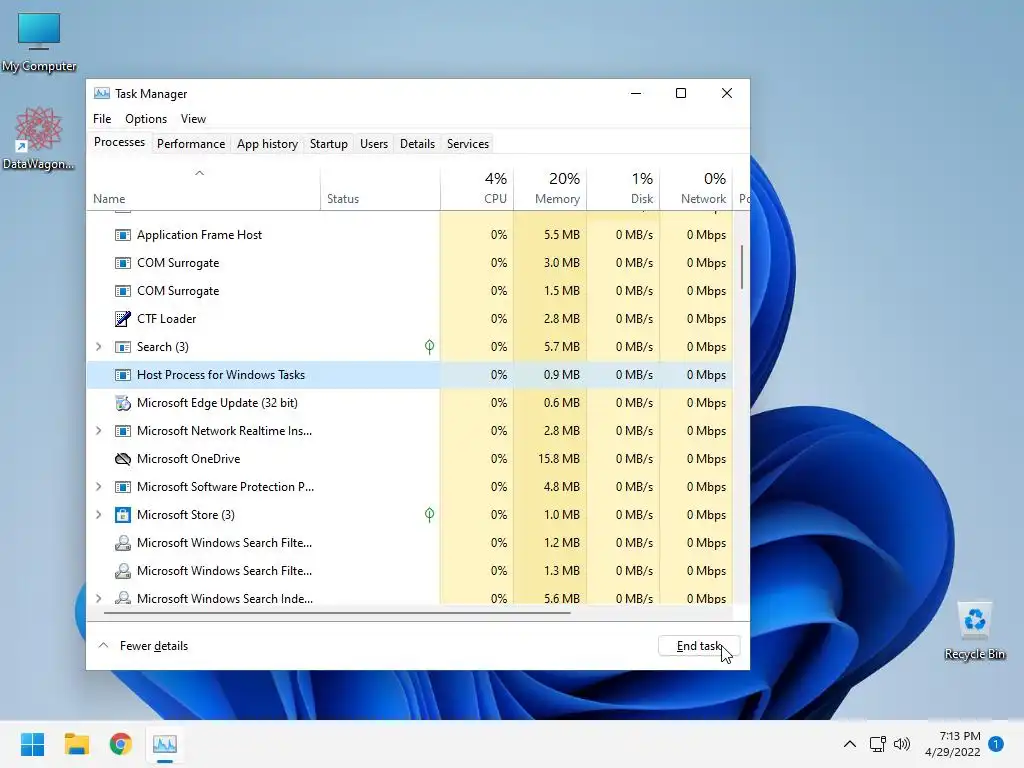
Task: Click the Microsoft OneDrive cloud icon
Action: (x=122, y=459)
